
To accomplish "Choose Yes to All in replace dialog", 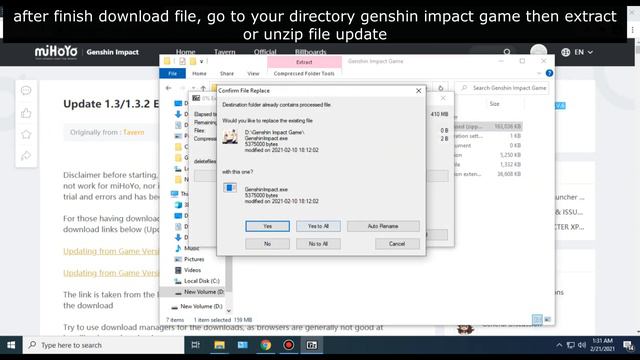I will (x=318, y=226).
